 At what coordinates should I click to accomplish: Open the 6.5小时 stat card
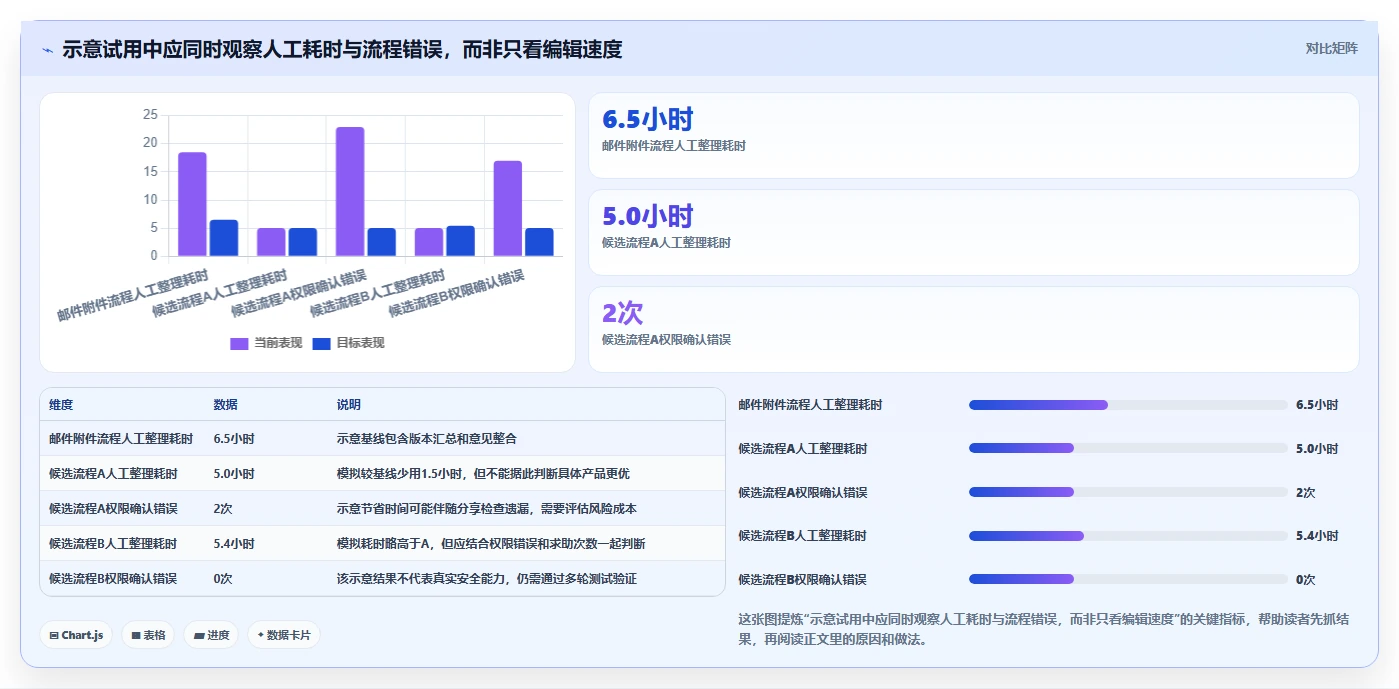point(973,136)
